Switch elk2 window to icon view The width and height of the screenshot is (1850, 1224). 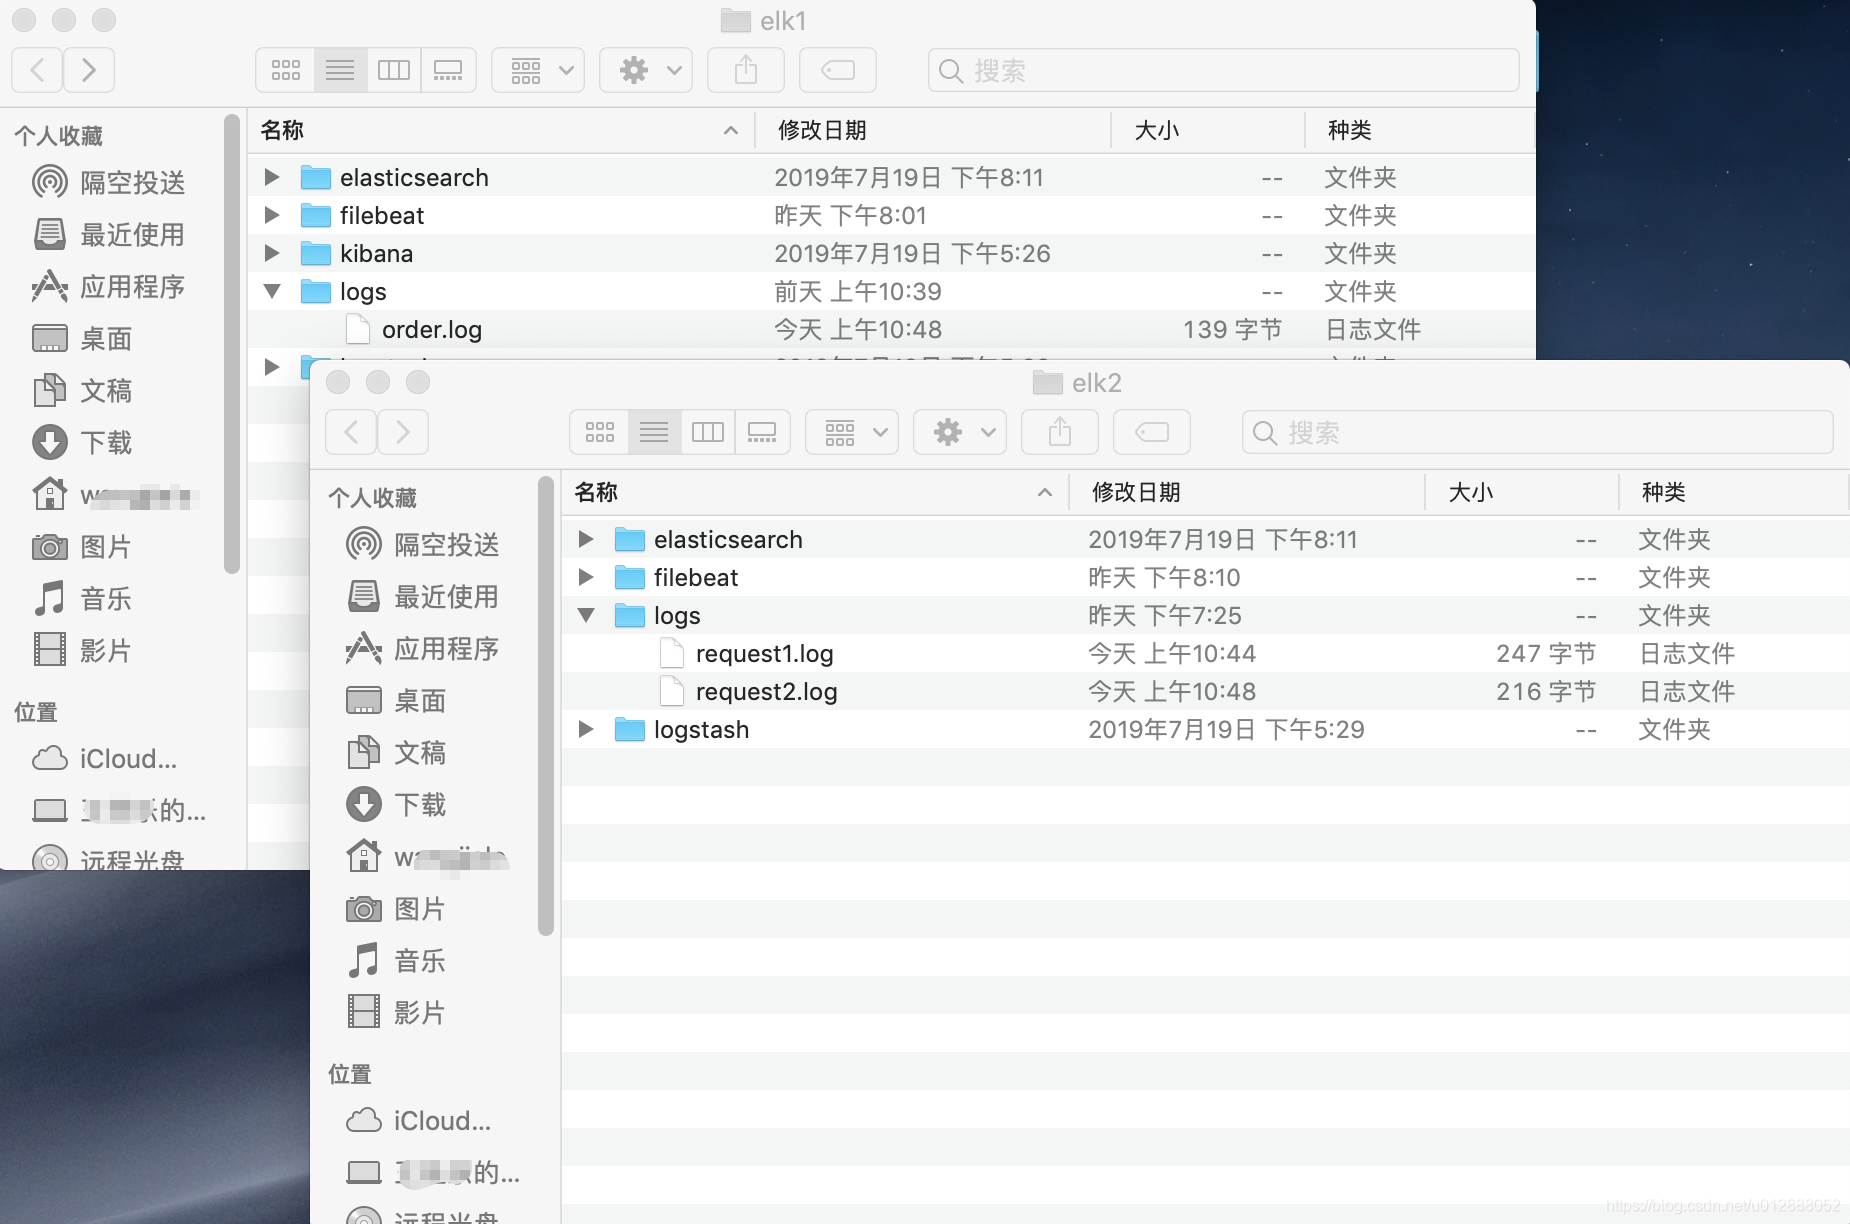[600, 432]
